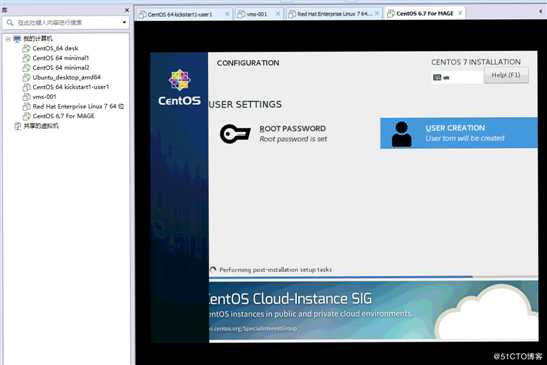Open the User Creation person icon

402,134
